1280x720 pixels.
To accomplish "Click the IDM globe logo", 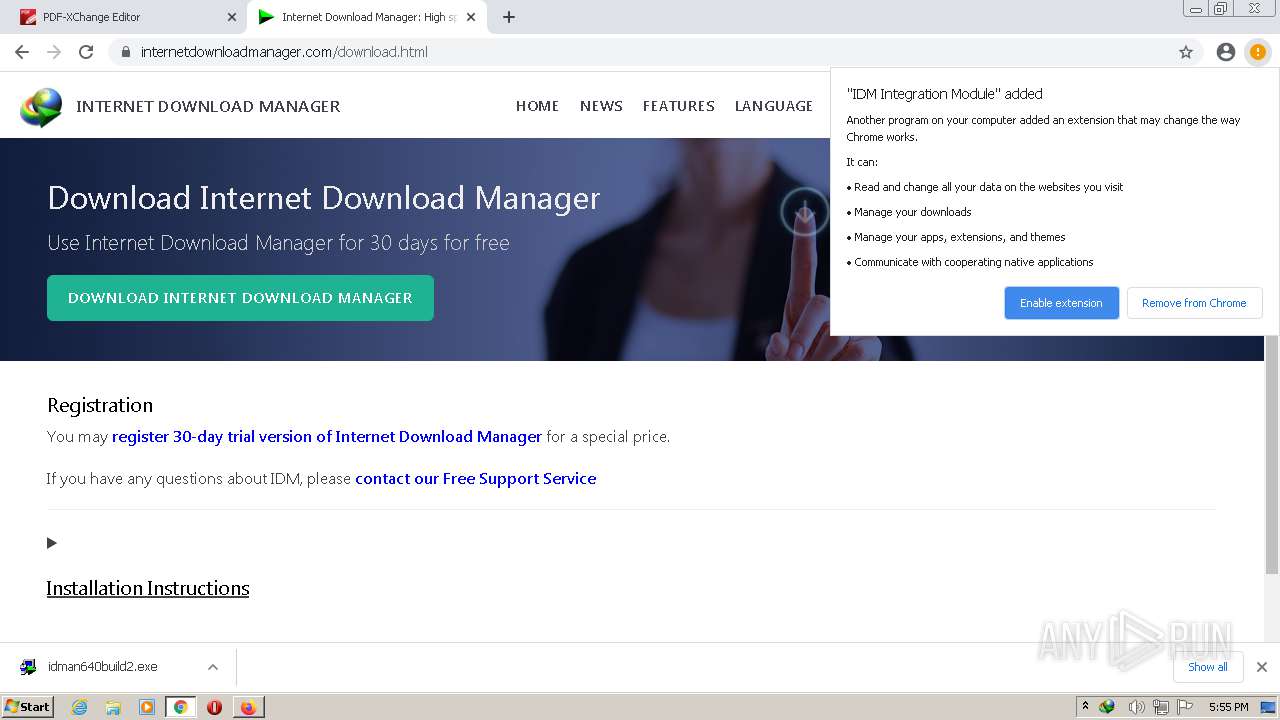I will click(41, 107).
